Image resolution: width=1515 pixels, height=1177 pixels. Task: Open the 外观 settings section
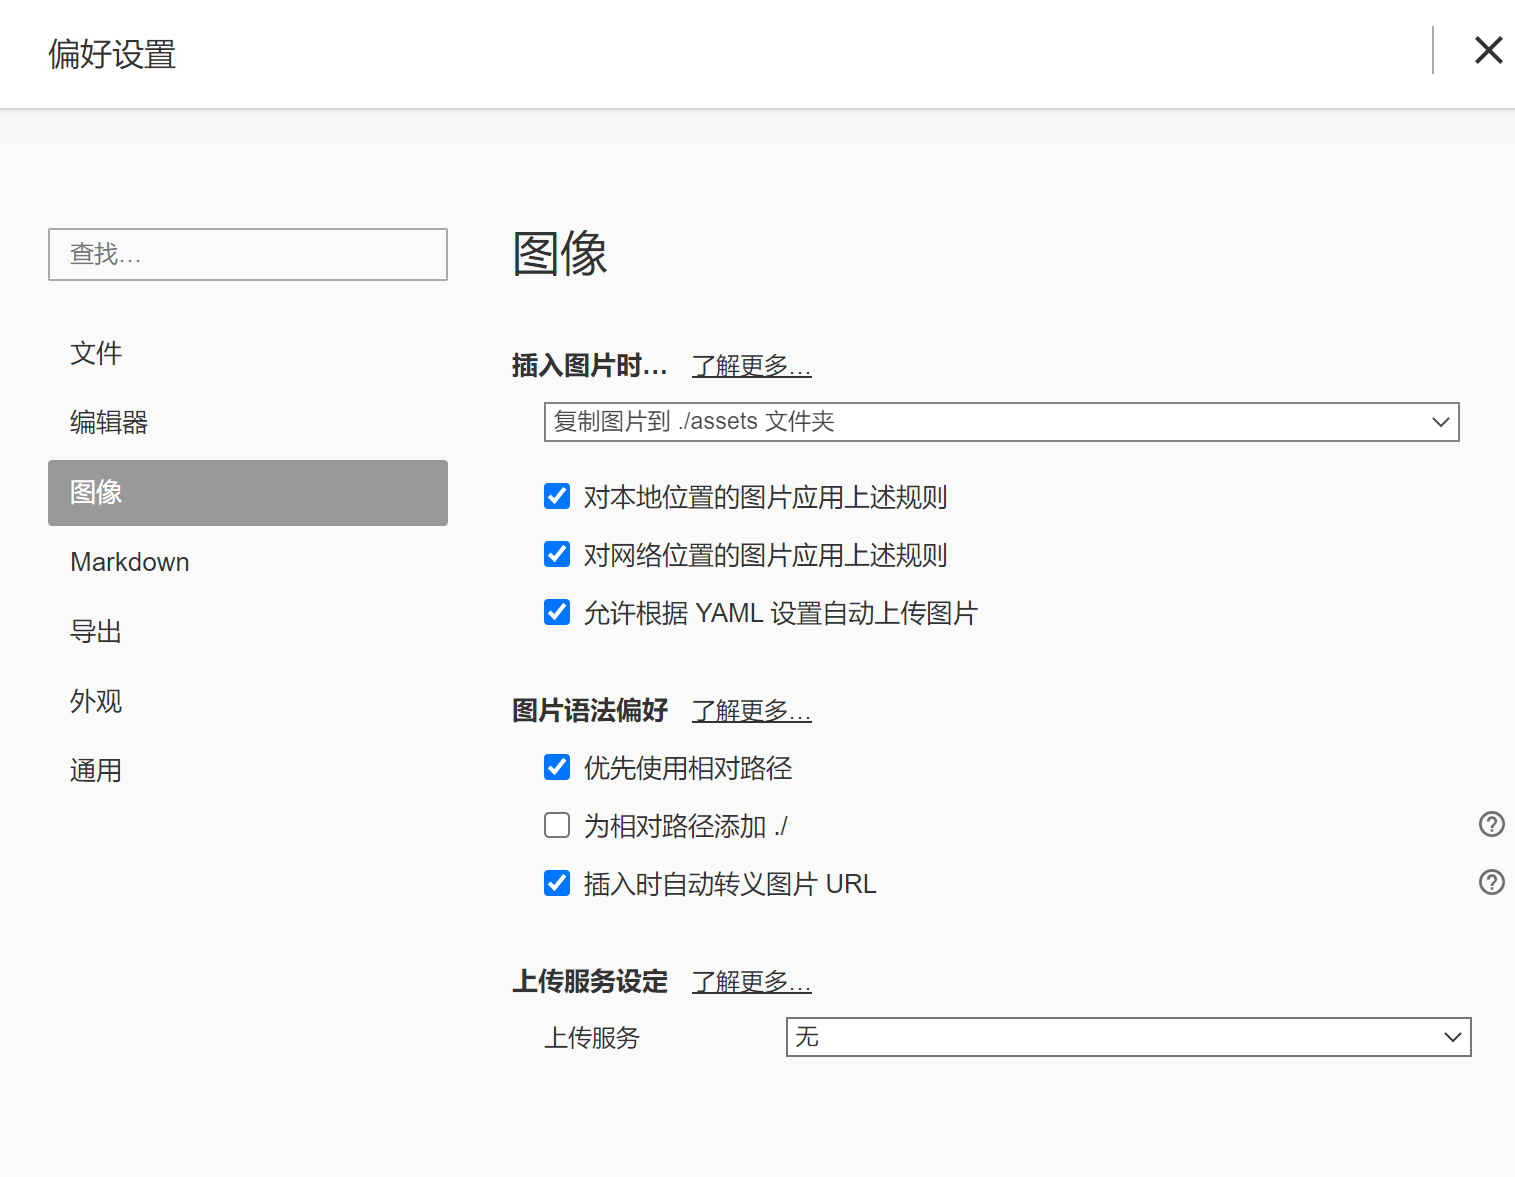[96, 701]
